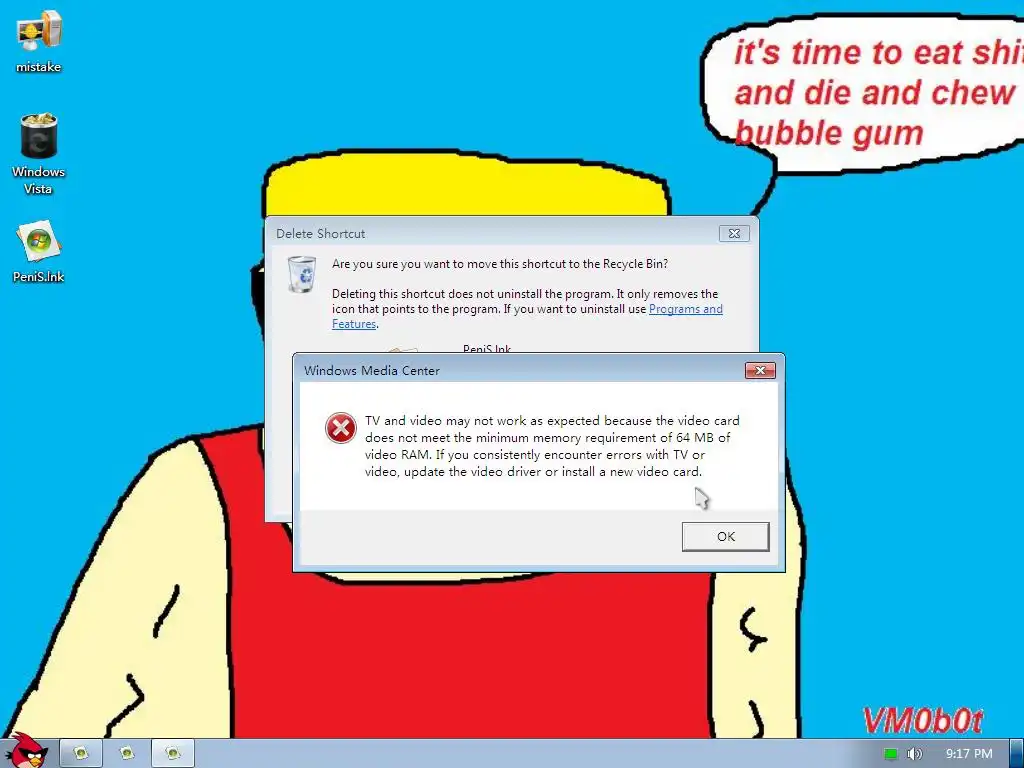The image size is (1024, 768).
Task: Open the Angry Birds start button
Action: point(25,750)
